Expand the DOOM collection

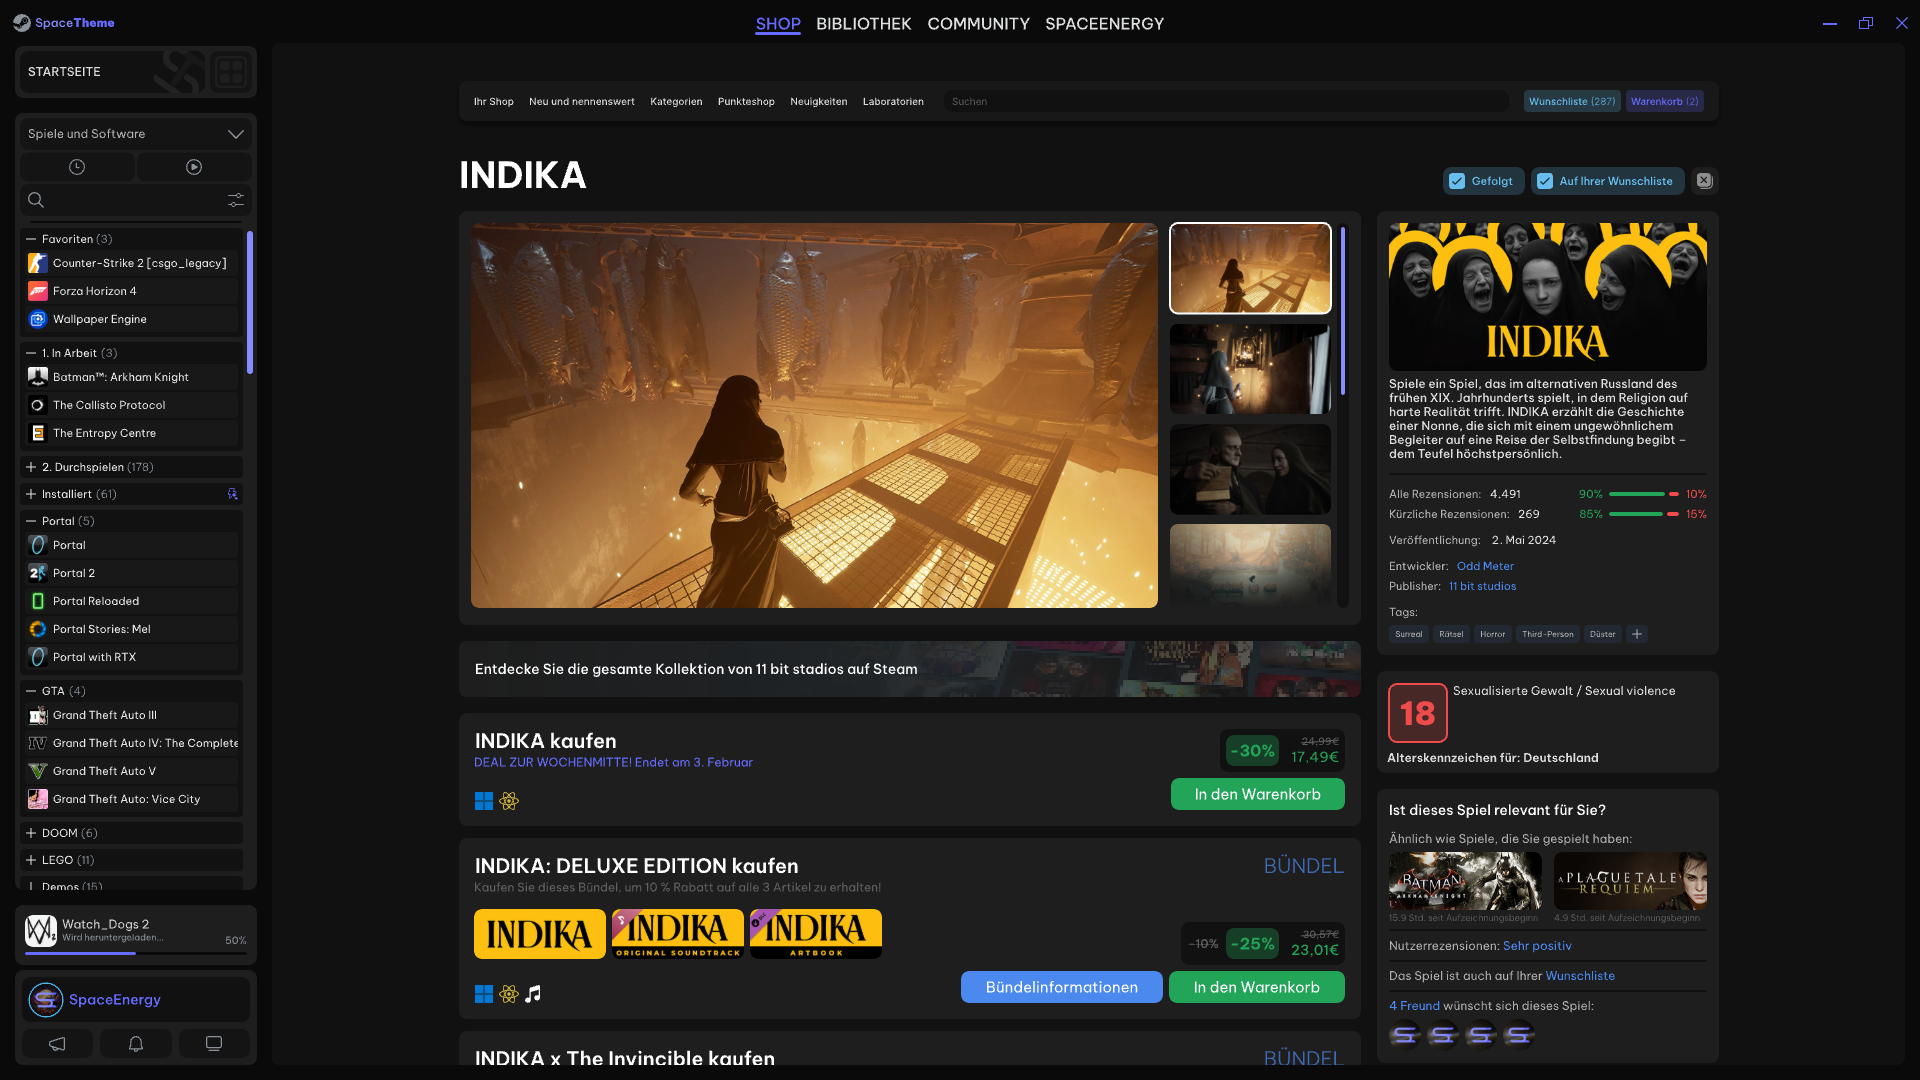point(31,833)
